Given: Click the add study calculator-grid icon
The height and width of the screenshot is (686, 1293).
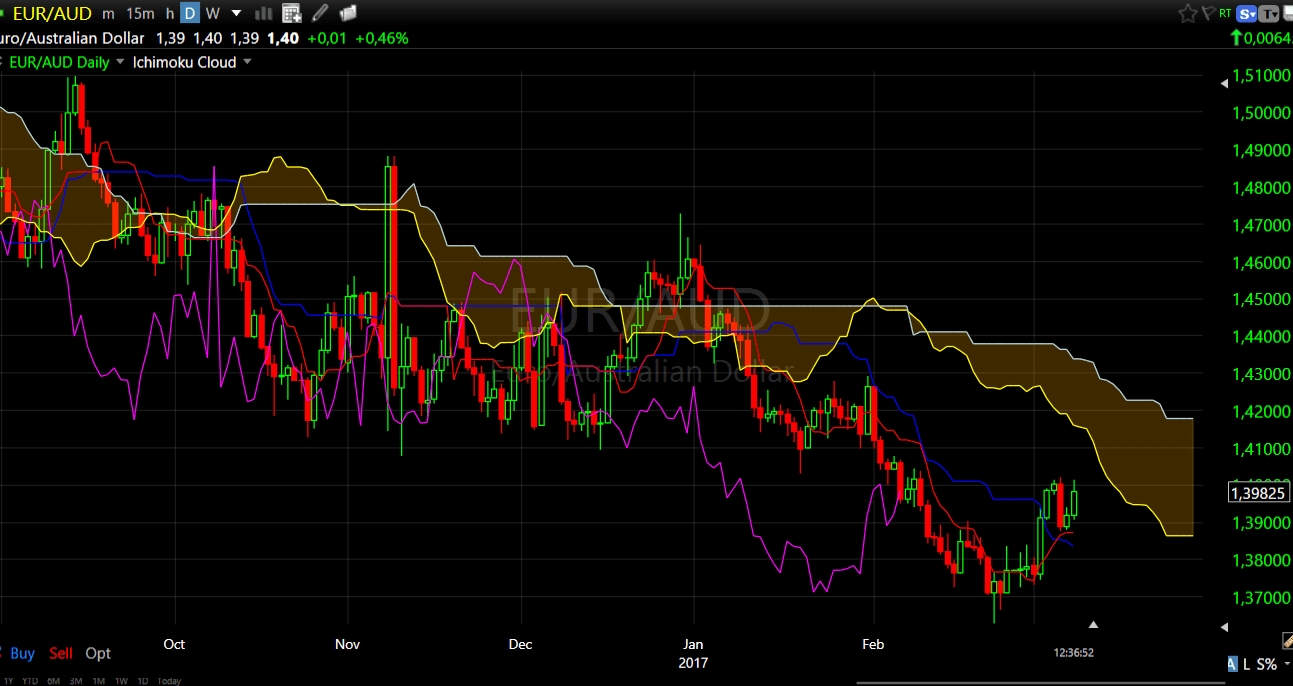Looking at the screenshot, I should point(292,14).
